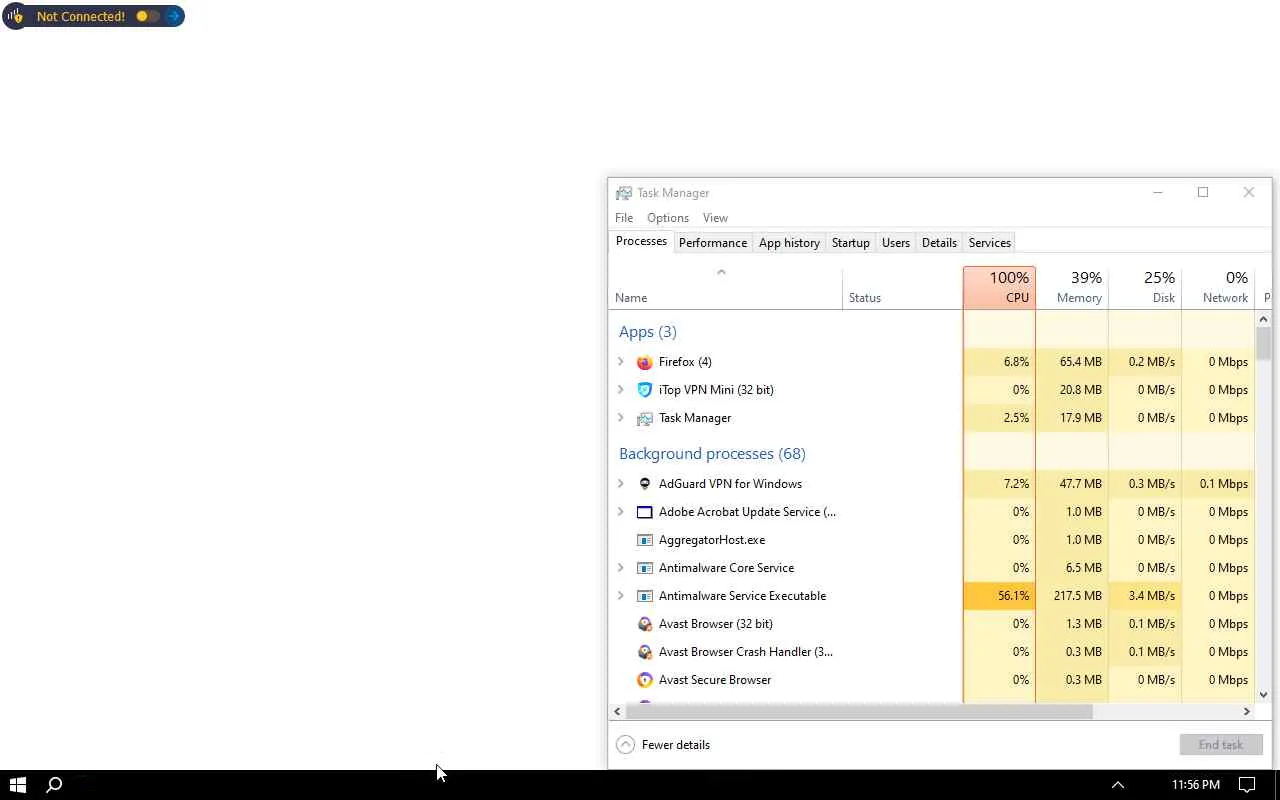
Task: Click the iTop VPN Mini icon
Action: [645, 390]
